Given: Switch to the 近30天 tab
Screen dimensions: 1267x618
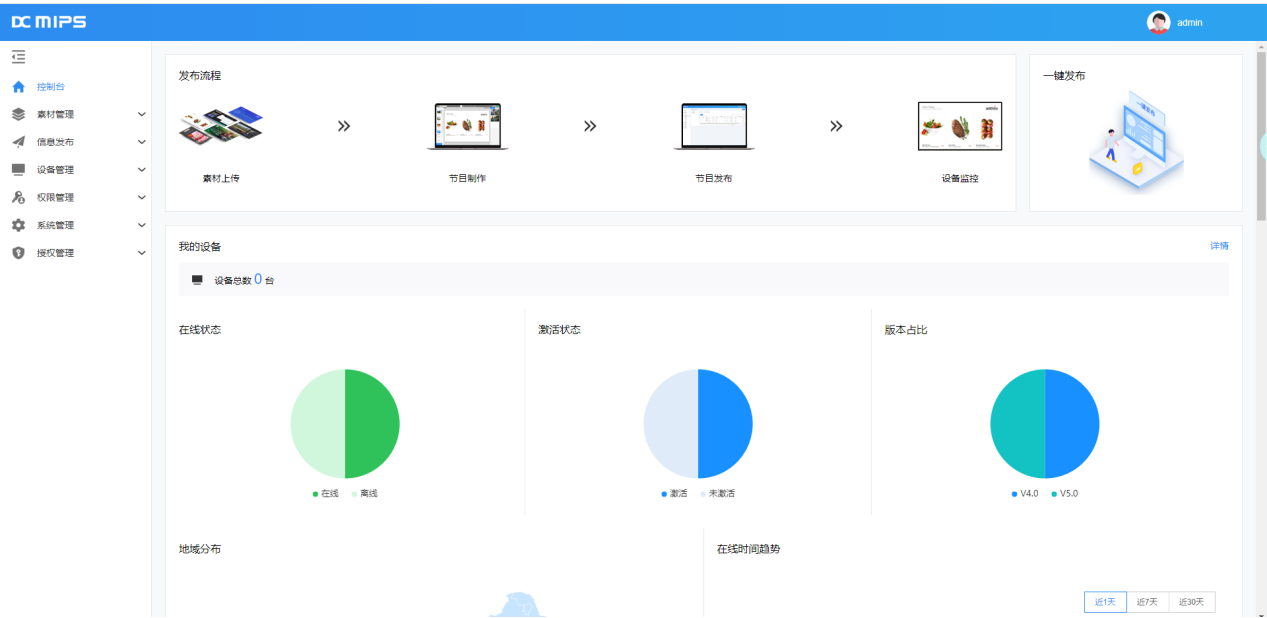Looking at the screenshot, I should (1191, 602).
